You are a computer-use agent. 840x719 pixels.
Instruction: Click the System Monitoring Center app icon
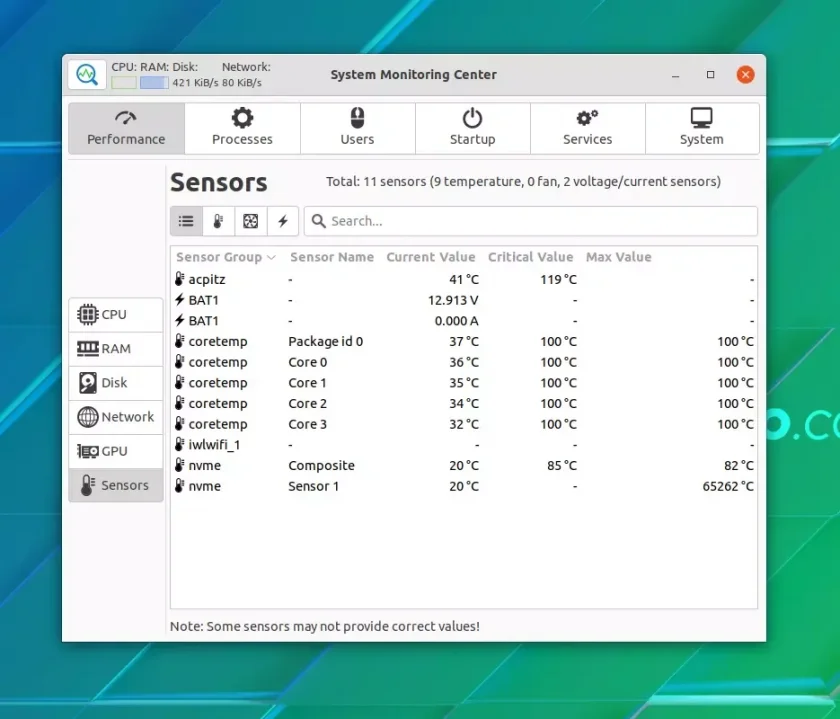[x=87, y=74]
